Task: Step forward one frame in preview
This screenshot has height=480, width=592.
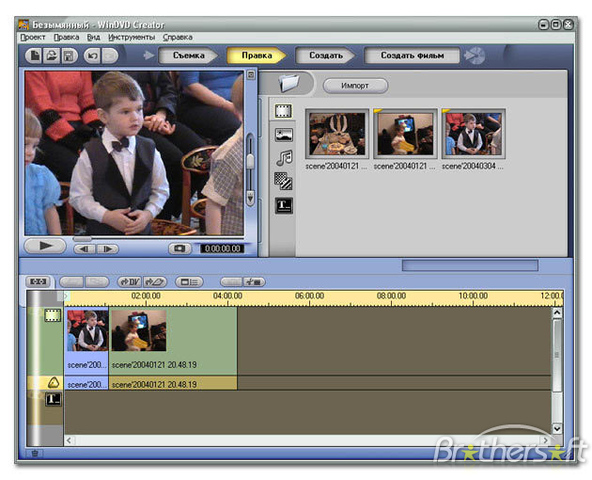Action: 108,249
